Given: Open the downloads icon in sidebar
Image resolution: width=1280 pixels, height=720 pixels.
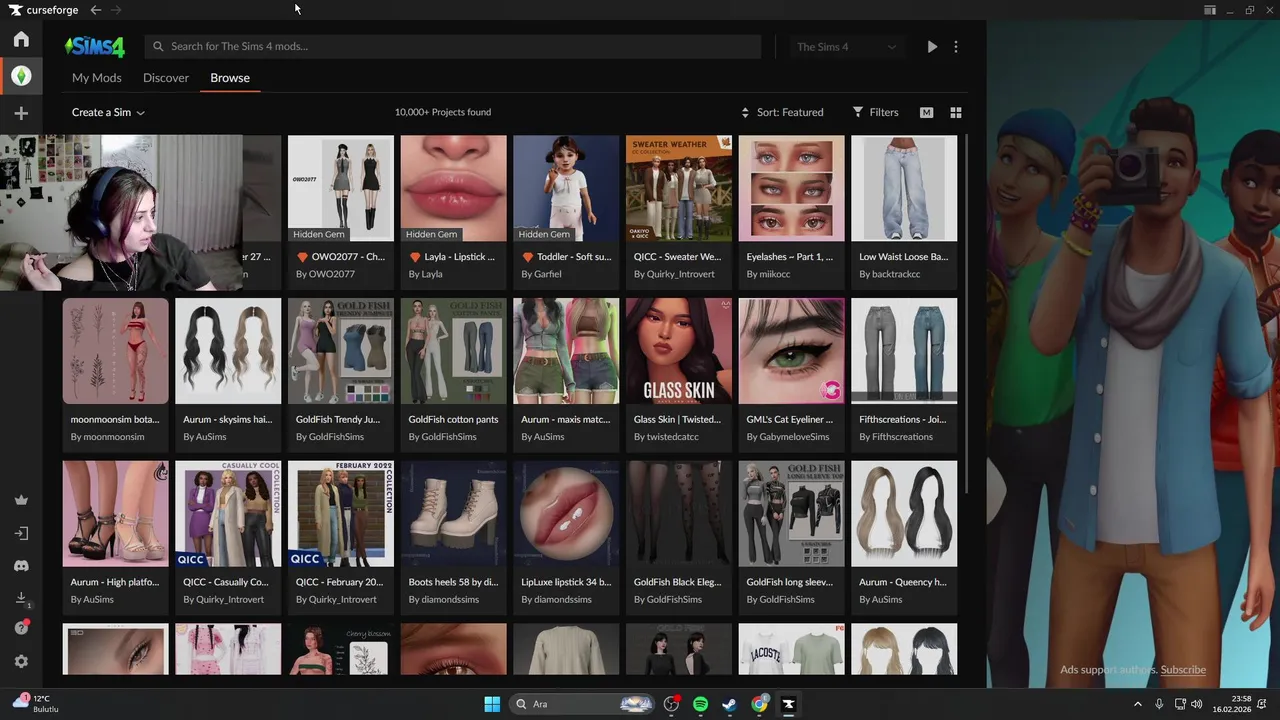Looking at the screenshot, I should (21, 598).
